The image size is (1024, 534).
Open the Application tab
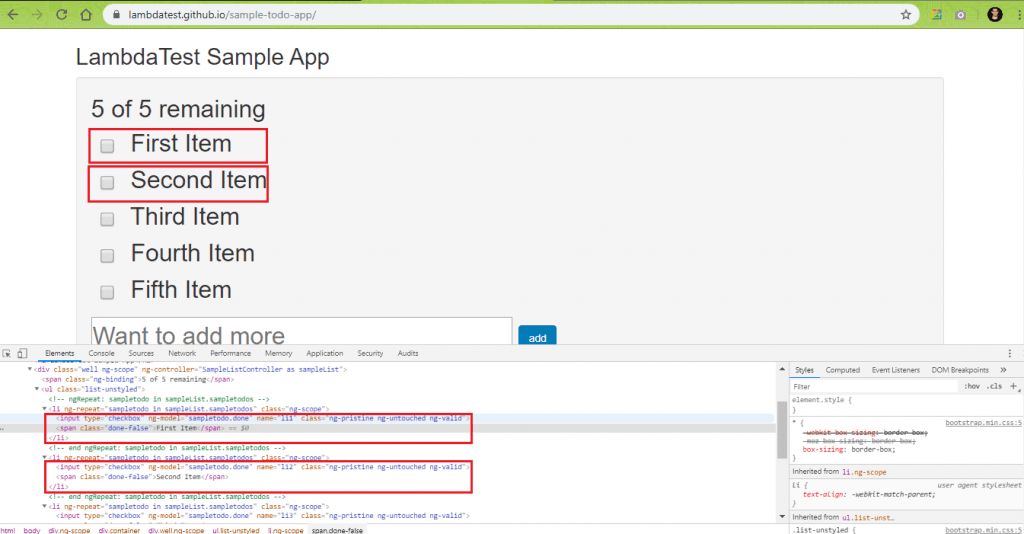pos(325,353)
